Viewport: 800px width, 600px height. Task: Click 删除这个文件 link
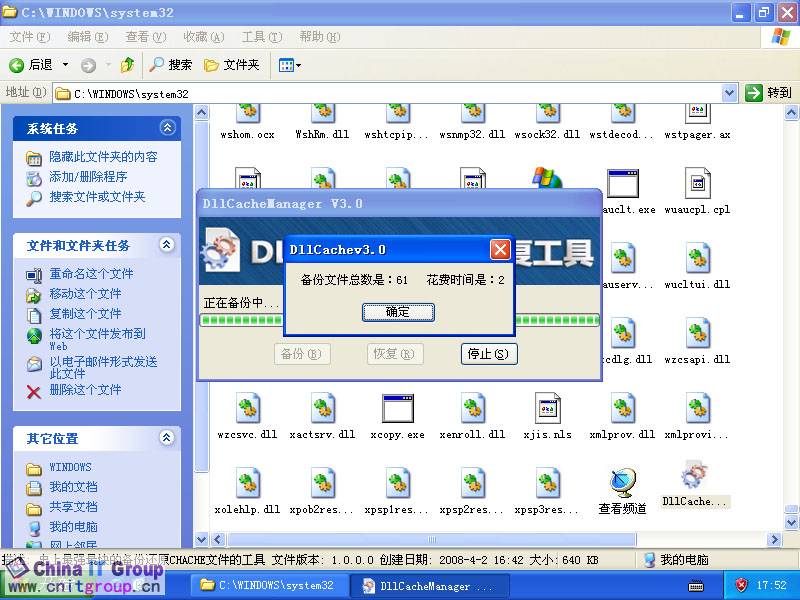click(85, 390)
